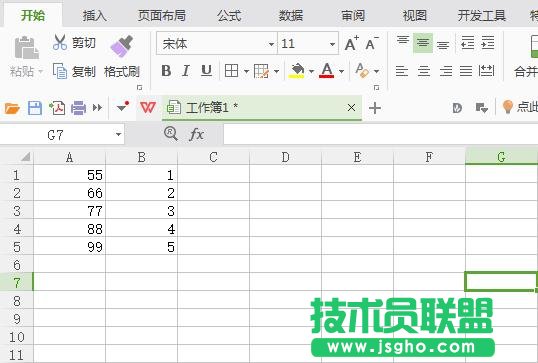Select column C header
This screenshot has width=538, height=363.
tap(213, 157)
